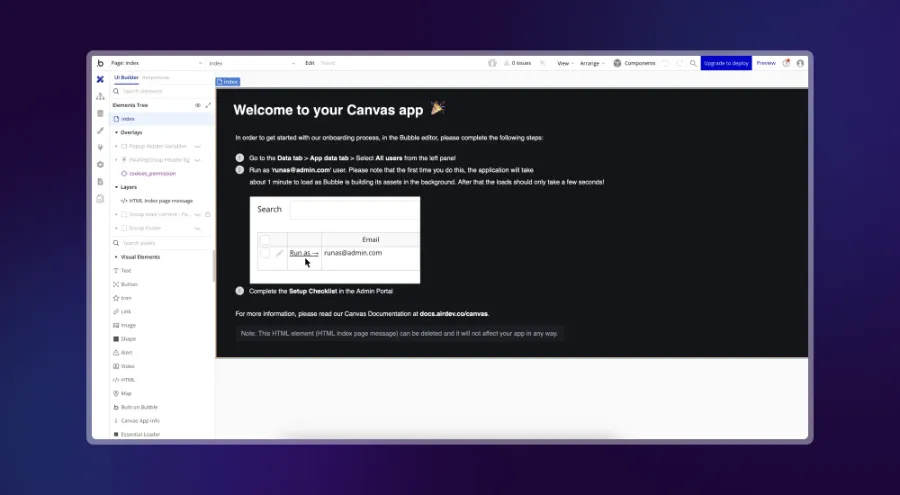900x495 pixels.
Task: Check the header checkbox in users table
Action: [265, 239]
